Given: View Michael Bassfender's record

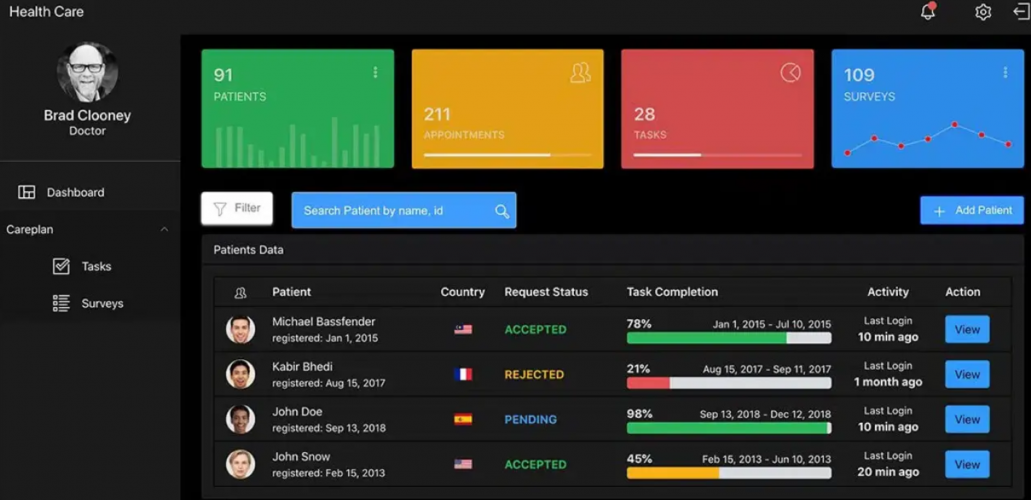Looking at the screenshot, I should pyautogui.click(x=966, y=329).
